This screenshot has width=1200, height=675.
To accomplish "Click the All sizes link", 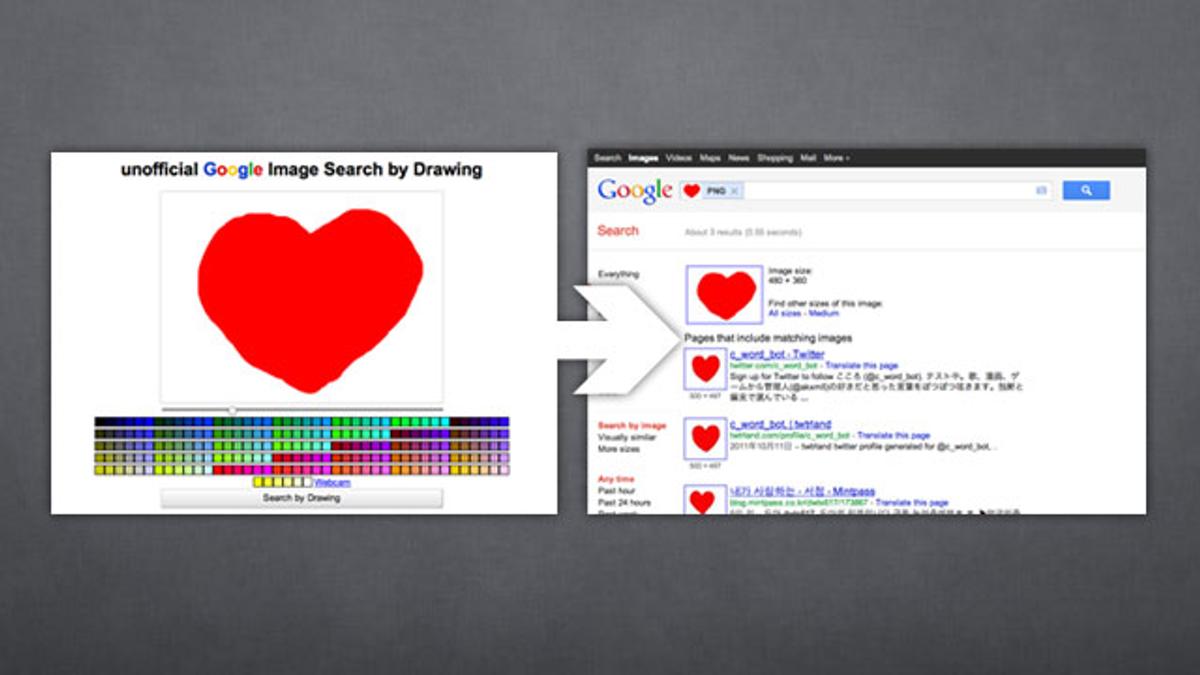I will [784, 313].
